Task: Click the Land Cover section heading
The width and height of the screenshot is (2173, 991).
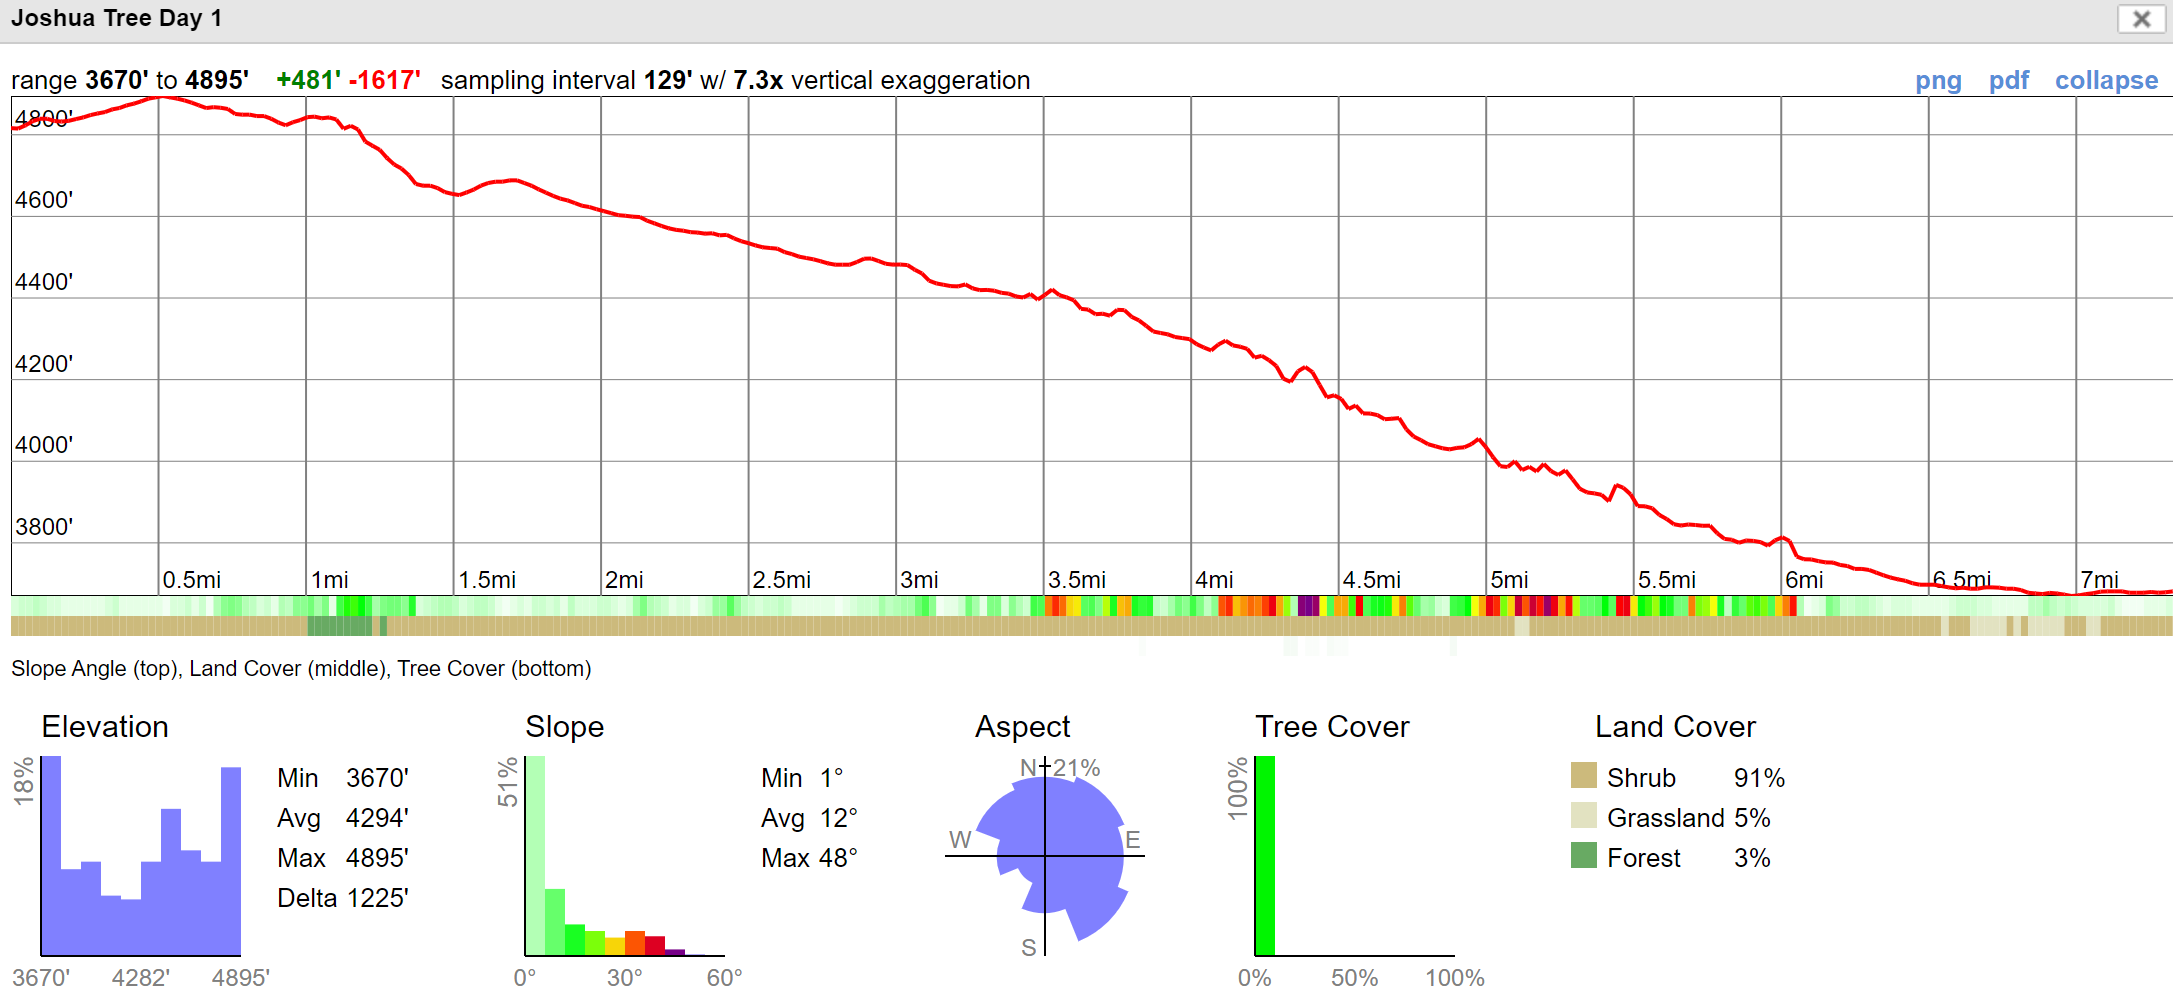Action: (x=1675, y=727)
